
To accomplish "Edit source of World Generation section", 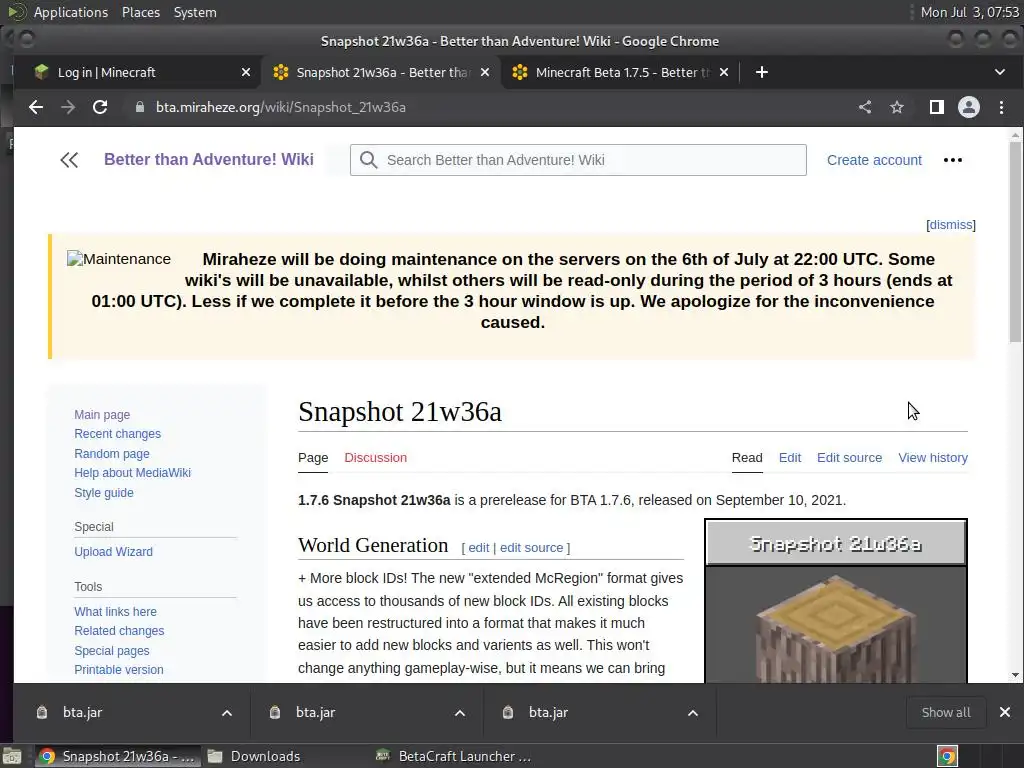I will click(532, 548).
